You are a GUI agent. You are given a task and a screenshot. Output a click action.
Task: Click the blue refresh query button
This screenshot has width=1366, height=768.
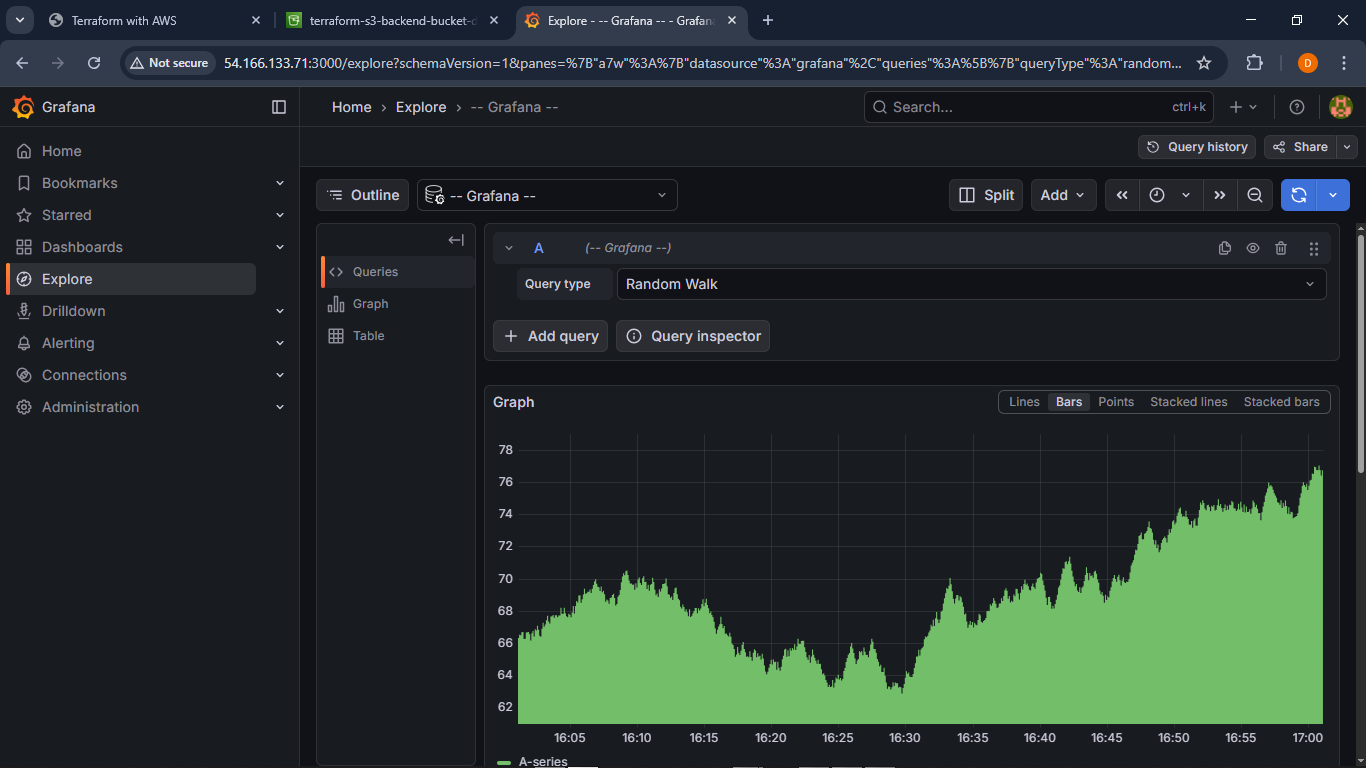point(1298,195)
